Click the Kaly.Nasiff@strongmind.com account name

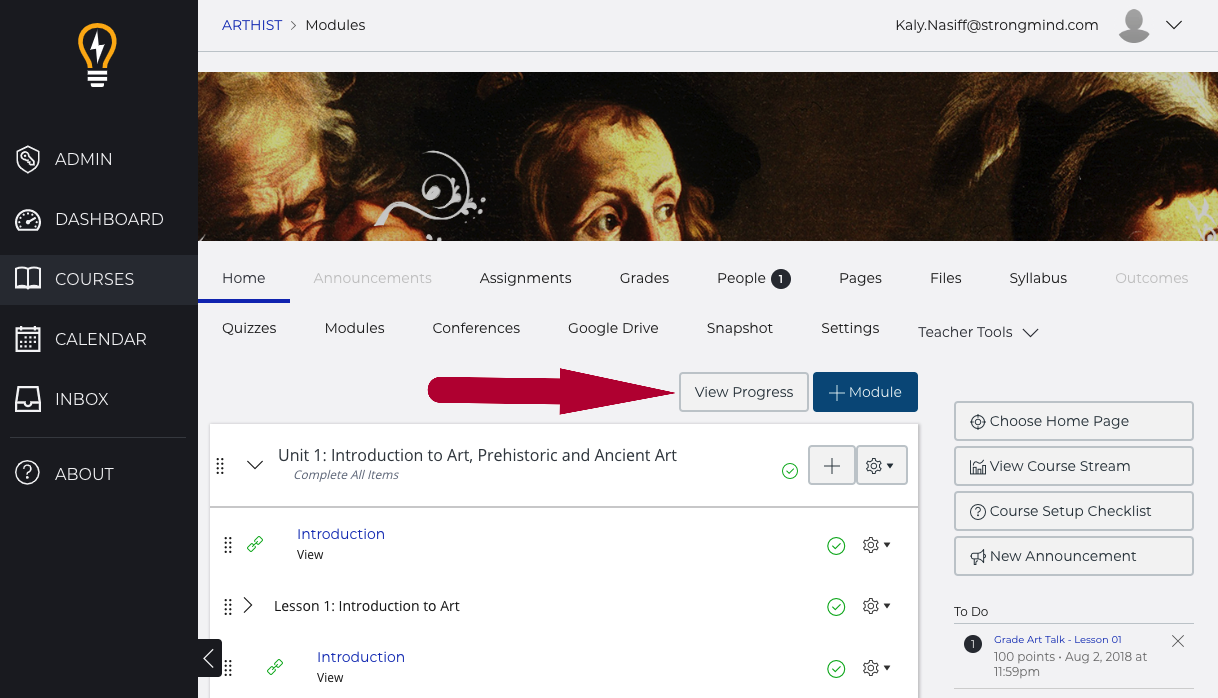pos(997,25)
